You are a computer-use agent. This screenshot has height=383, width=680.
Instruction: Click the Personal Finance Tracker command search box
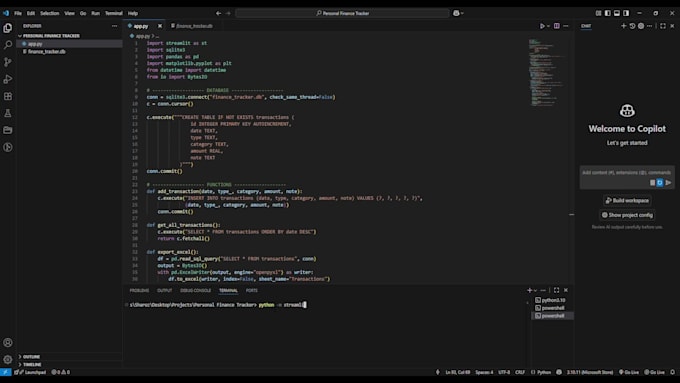(343, 13)
